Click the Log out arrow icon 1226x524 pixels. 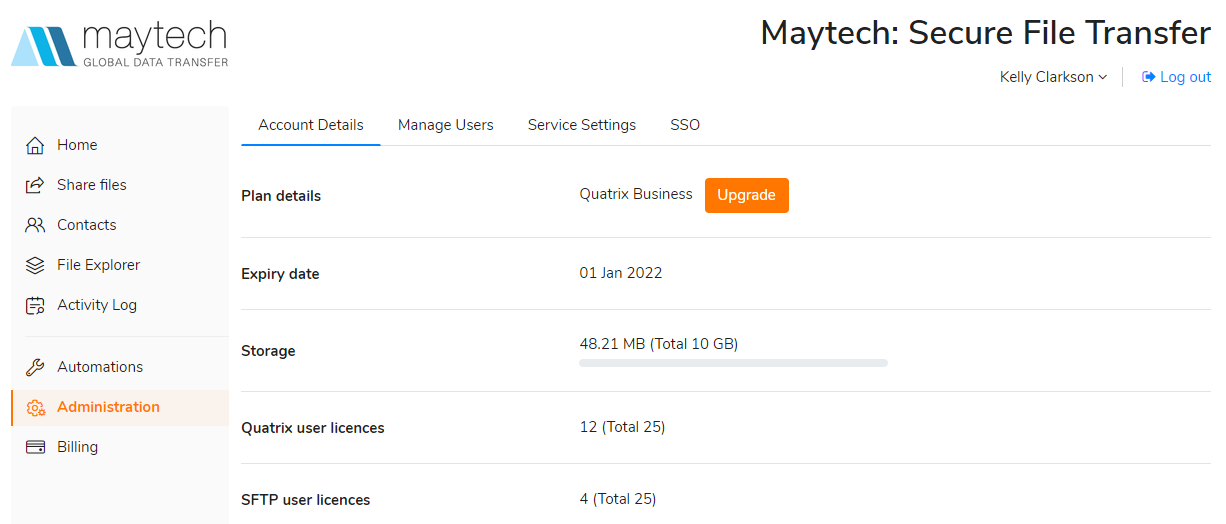(1149, 77)
